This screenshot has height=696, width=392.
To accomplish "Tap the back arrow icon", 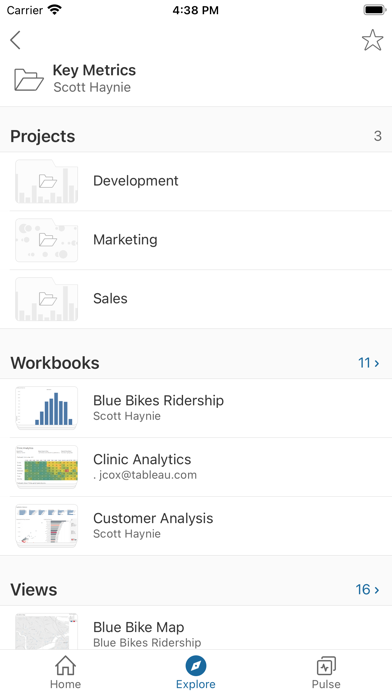I will click(x=16, y=40).
